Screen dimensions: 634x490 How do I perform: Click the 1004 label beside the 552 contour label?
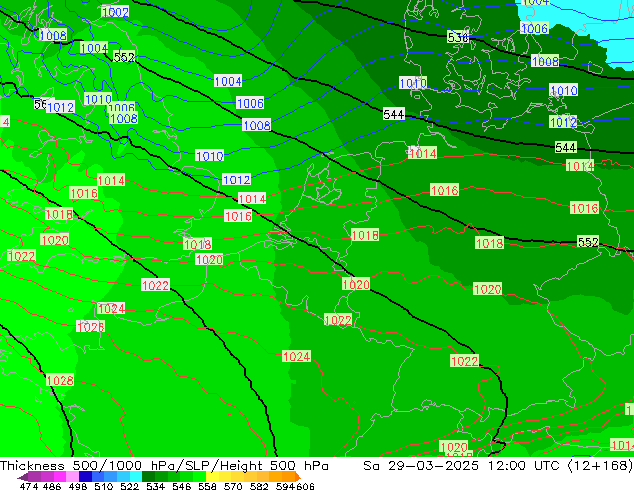94,49
